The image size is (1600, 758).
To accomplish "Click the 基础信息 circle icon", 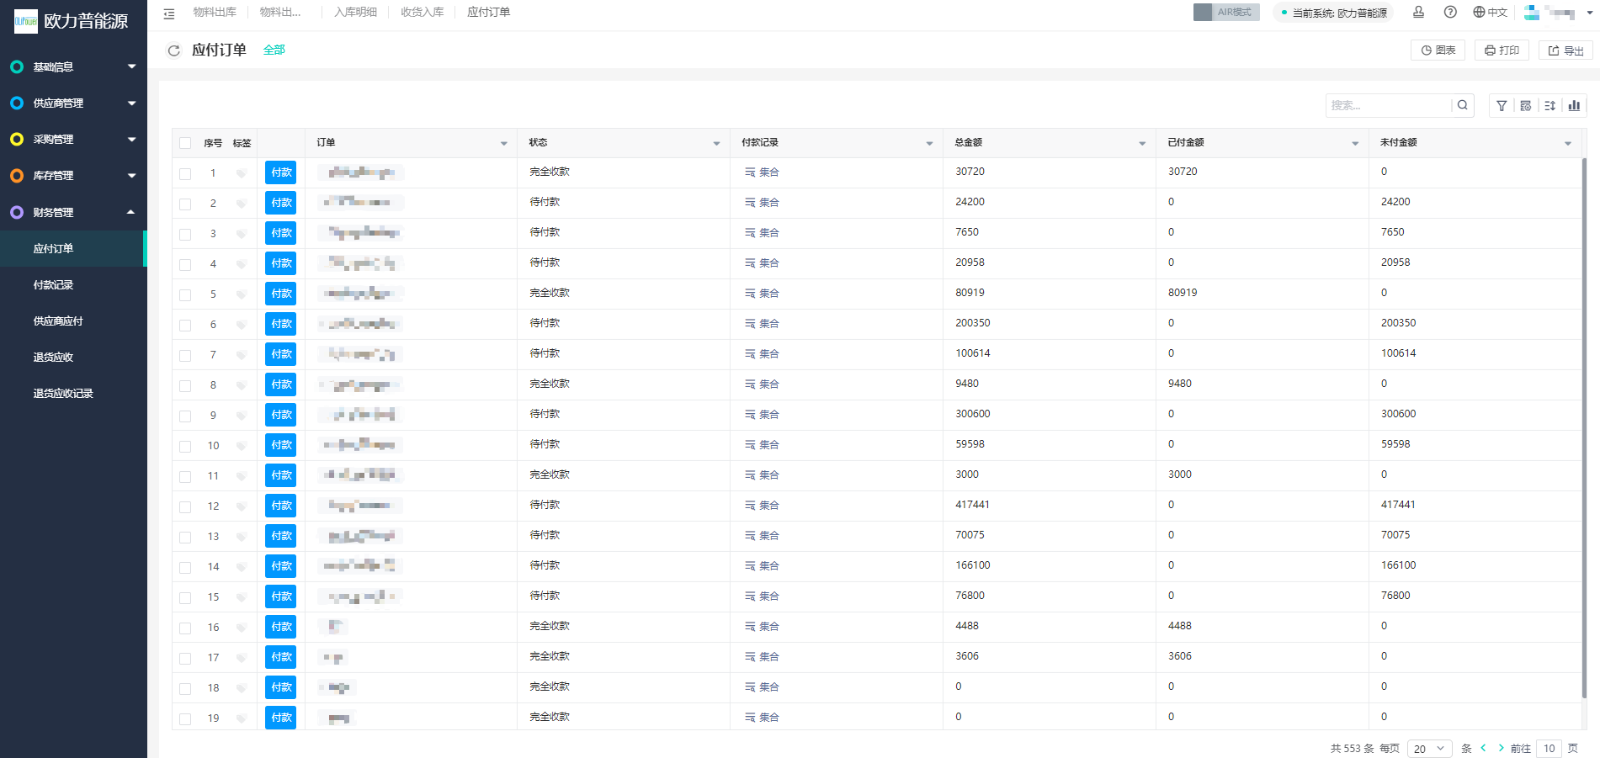I will click(x=17, y=67).
